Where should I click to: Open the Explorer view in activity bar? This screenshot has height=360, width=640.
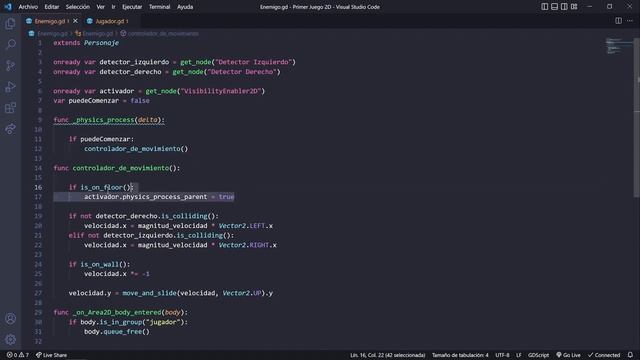(x=11, y=24)
